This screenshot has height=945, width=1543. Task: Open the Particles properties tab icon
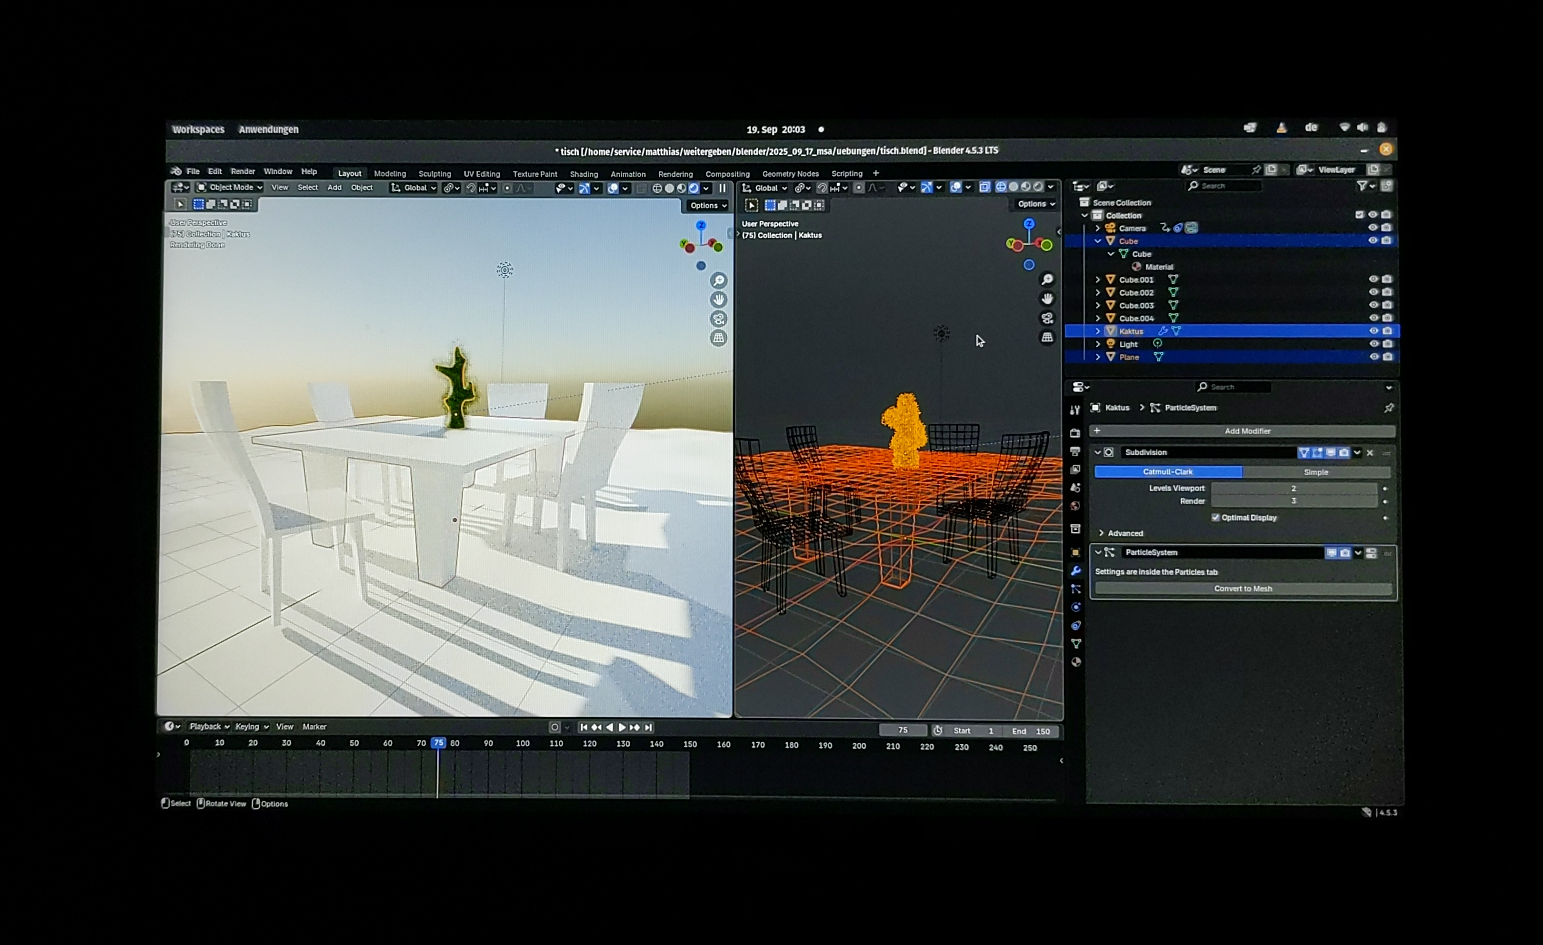point(1076,589)
